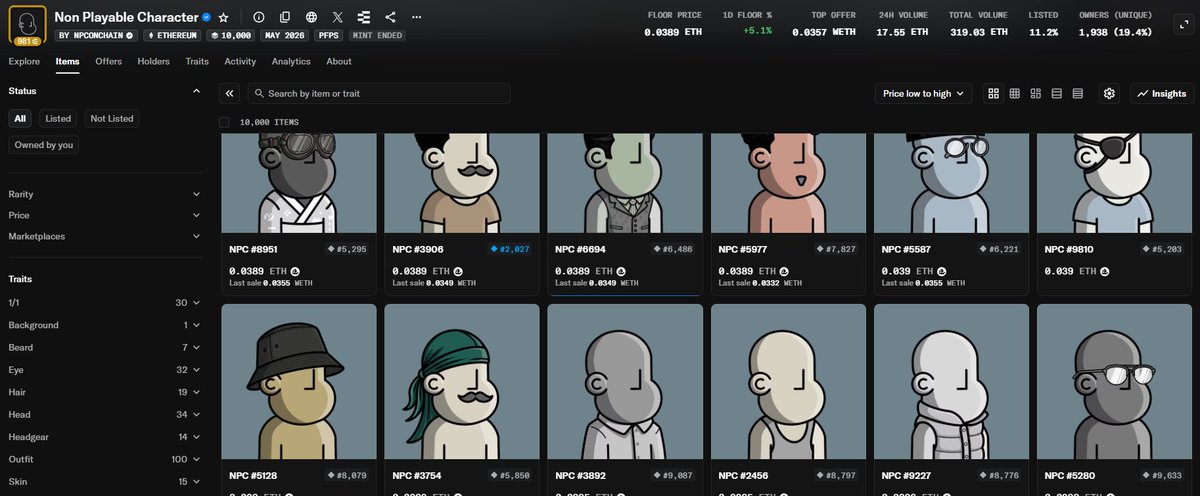Filter status by Listed
Screen dimensions: 1200x496
tap(58, 118)
